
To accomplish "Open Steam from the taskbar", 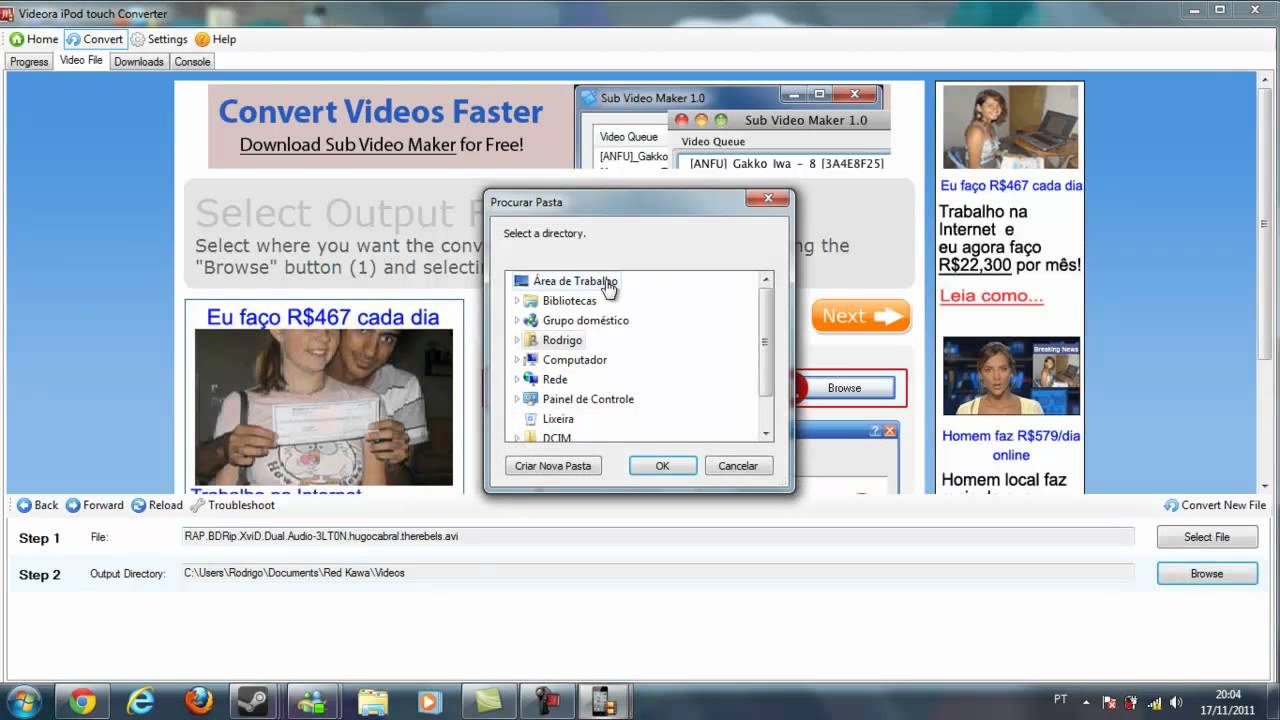I will [256, 702].
